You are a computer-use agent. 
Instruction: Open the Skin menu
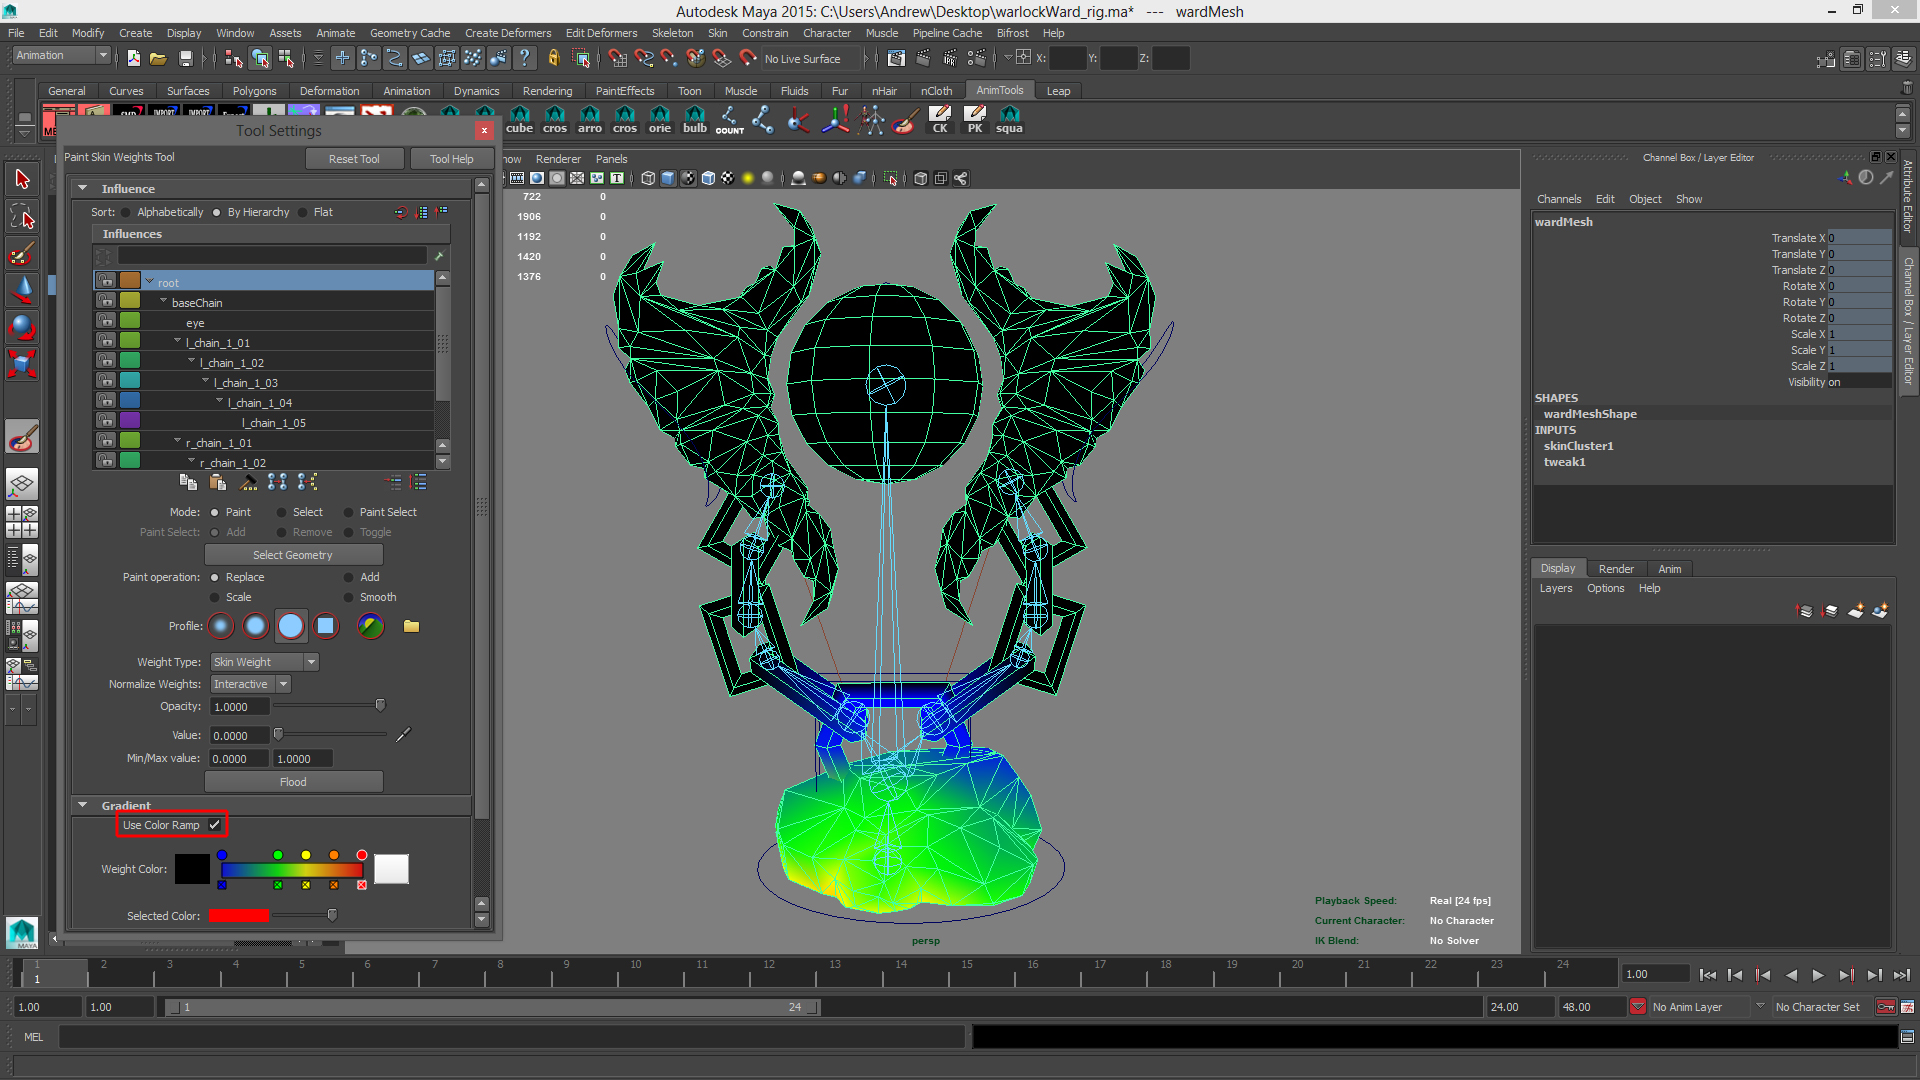pyautogui.click(x=717, y=33)
